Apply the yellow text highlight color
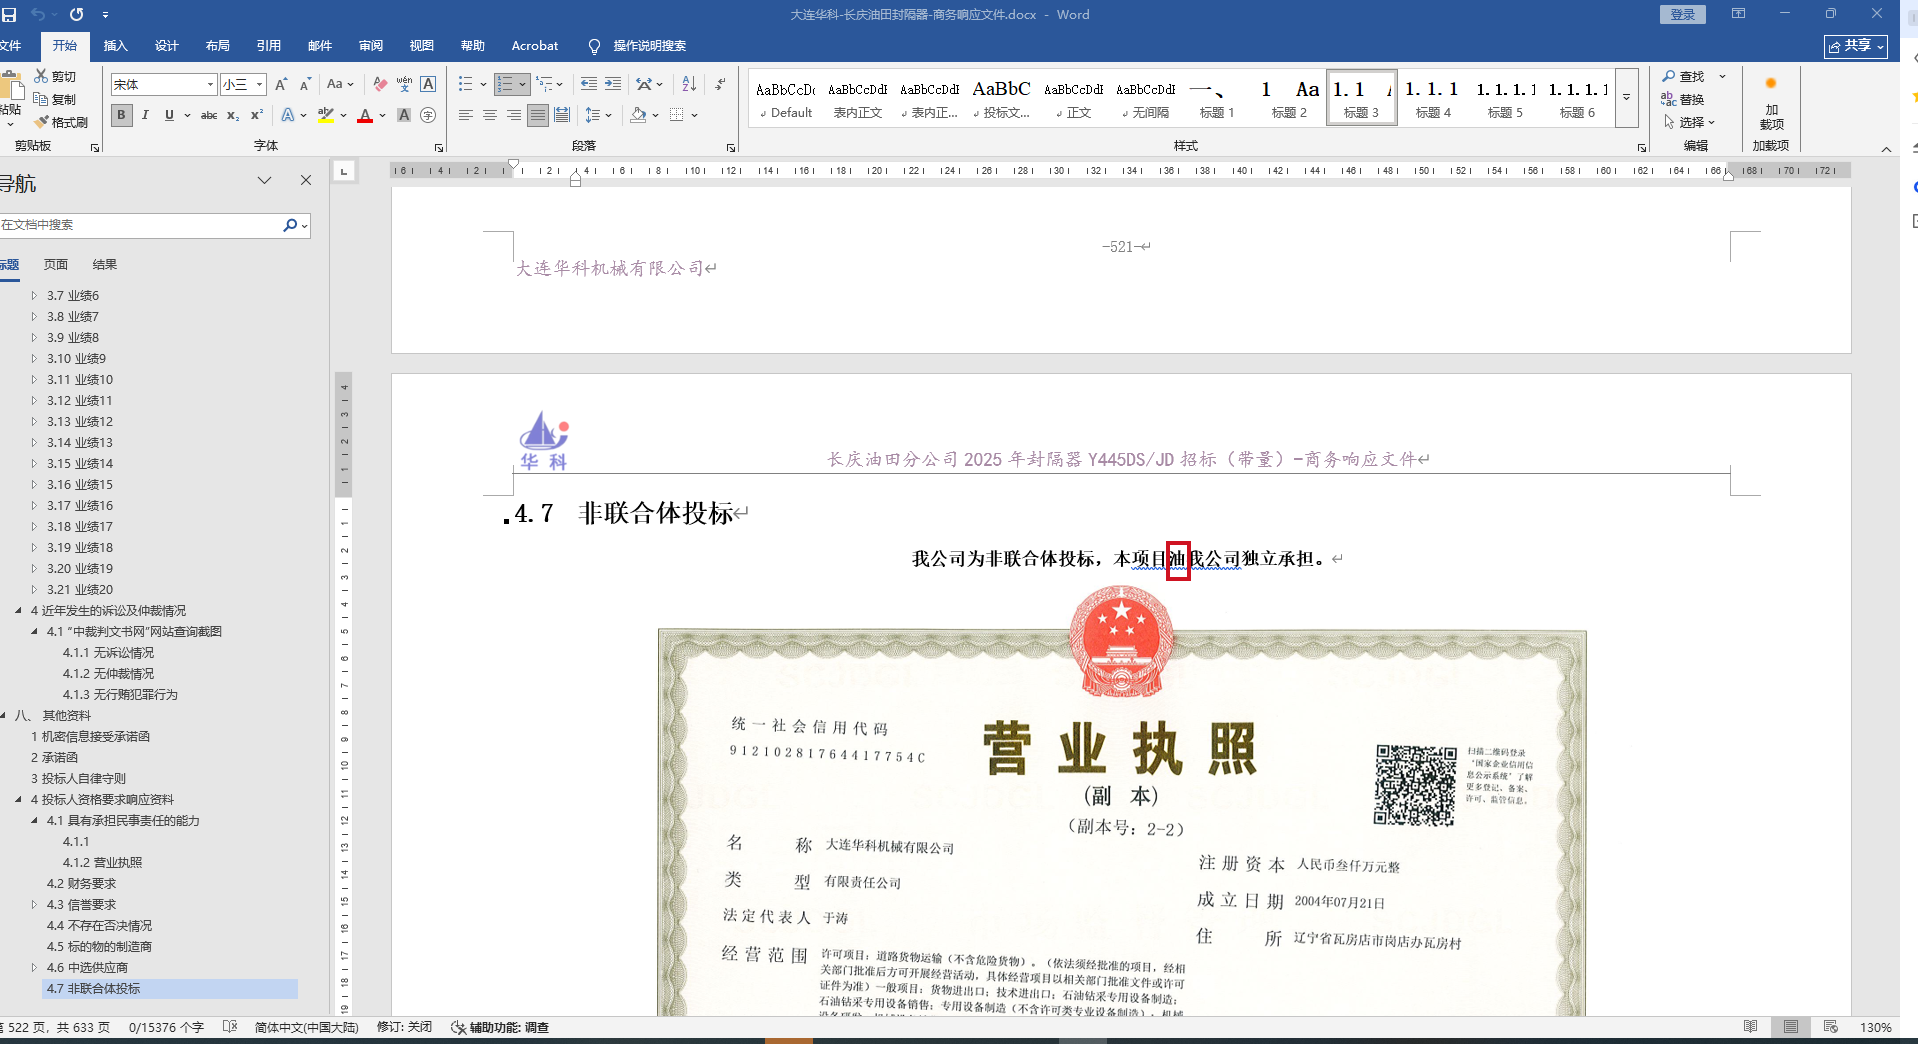Screen dimensions: 1918x1044 point(325,115)
